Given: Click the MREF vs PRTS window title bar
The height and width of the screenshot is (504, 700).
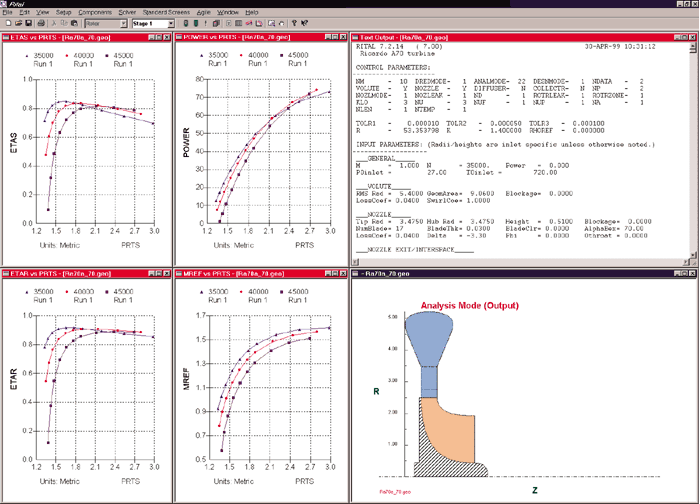Looking at the screenshot, I should [x=249, y=273].
